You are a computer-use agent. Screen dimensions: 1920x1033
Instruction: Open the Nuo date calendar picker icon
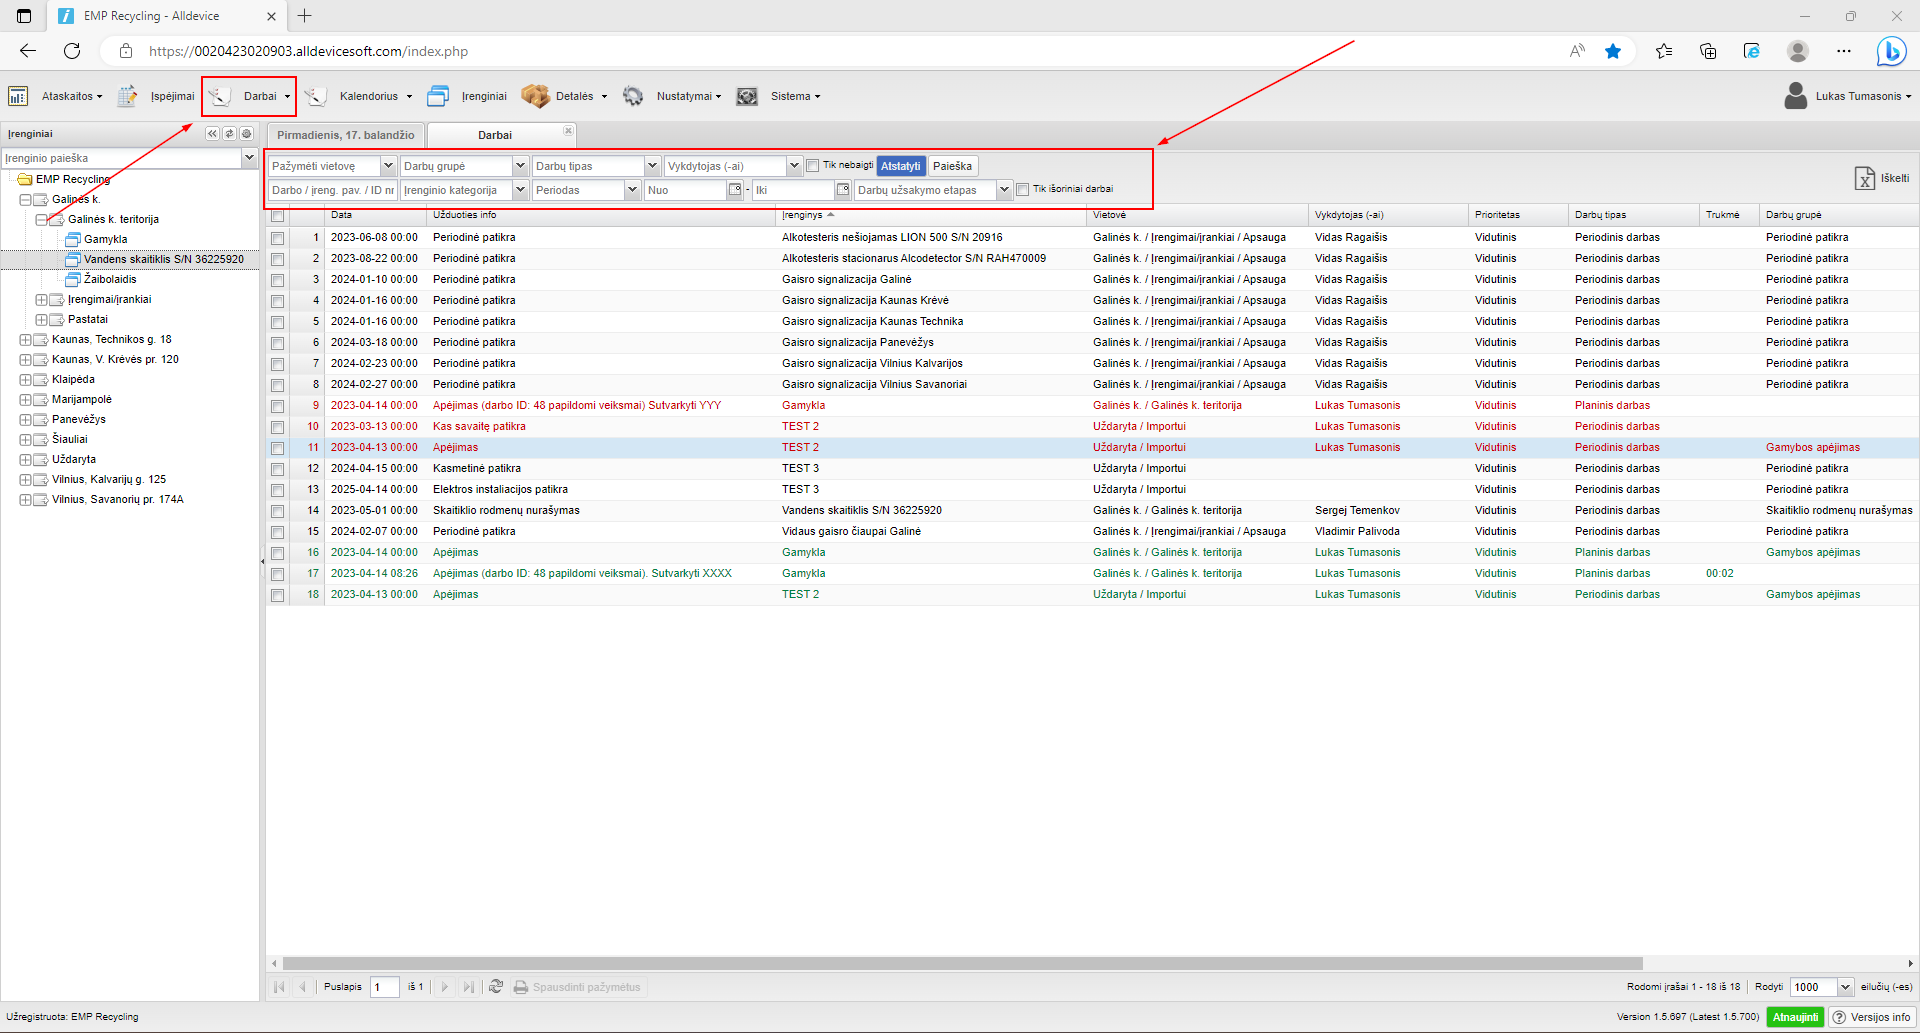(735, 190)
